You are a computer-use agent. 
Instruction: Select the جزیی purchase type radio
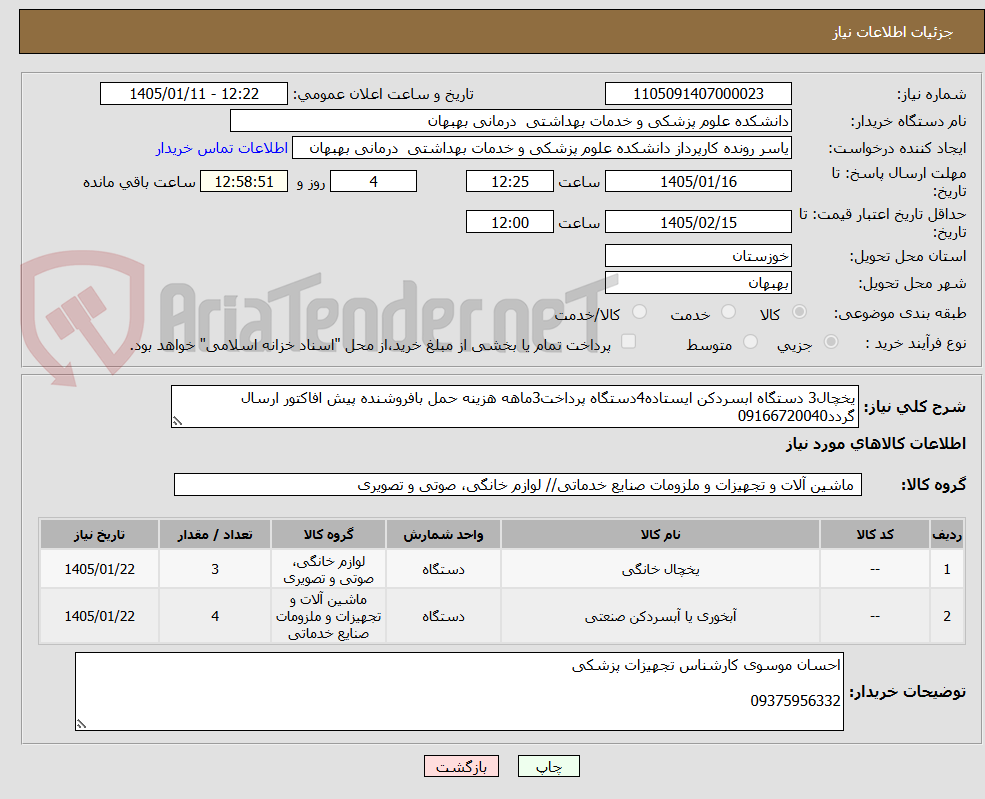(x=830, y=342)
